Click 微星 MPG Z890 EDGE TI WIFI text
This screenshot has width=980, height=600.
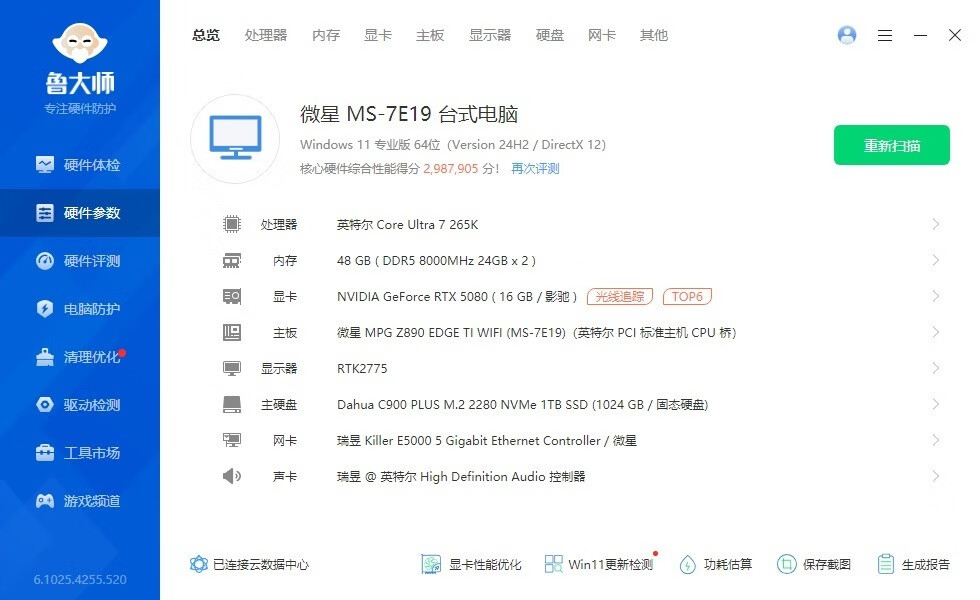click(537, 332)
